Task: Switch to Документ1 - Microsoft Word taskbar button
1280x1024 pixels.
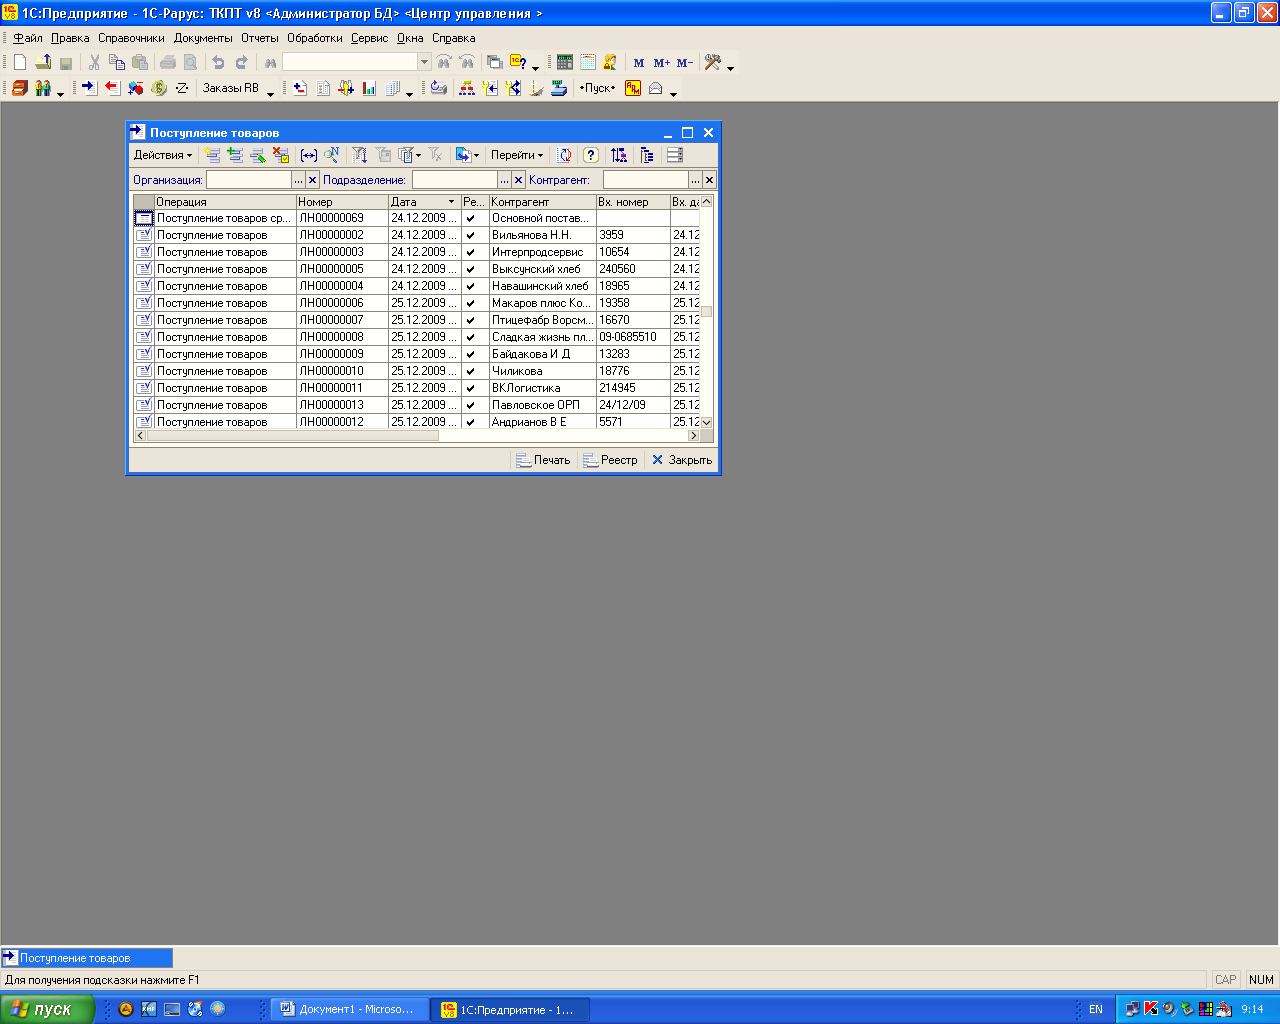Action: pyautogui.click(x=350, y=1009)
